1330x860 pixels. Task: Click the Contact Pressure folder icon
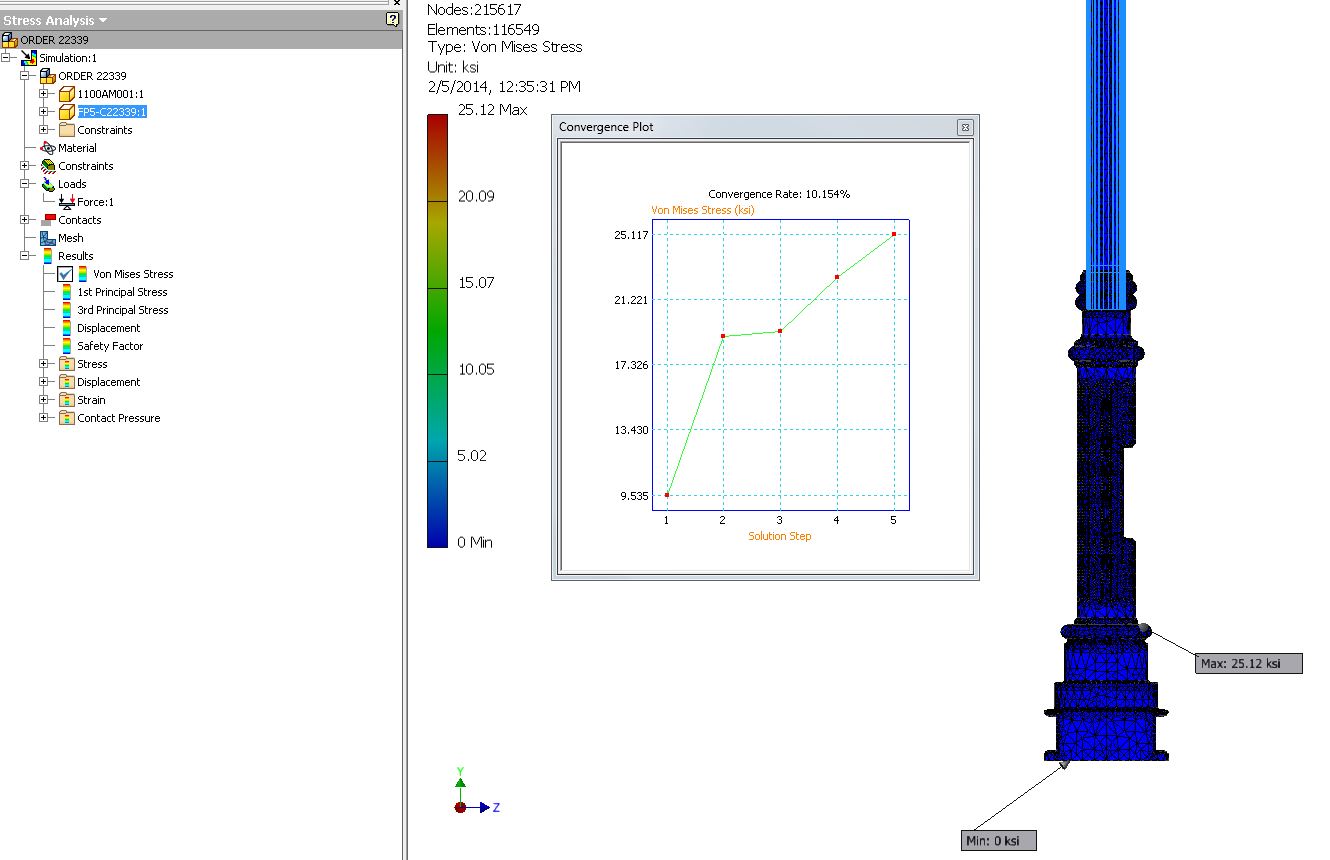pos(67,418)
